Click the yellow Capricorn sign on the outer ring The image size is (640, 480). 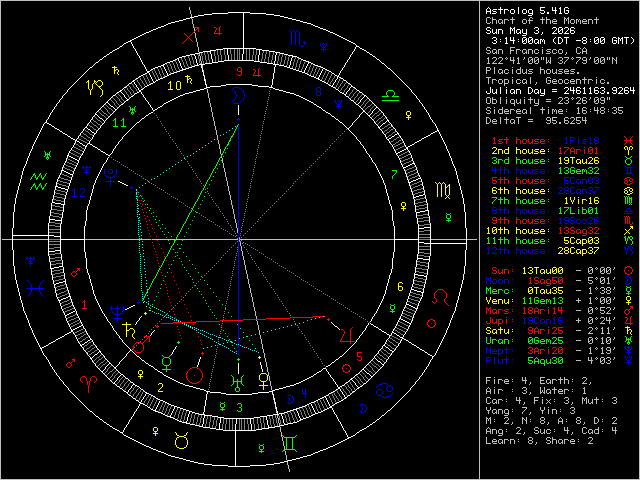pos(94,88)
